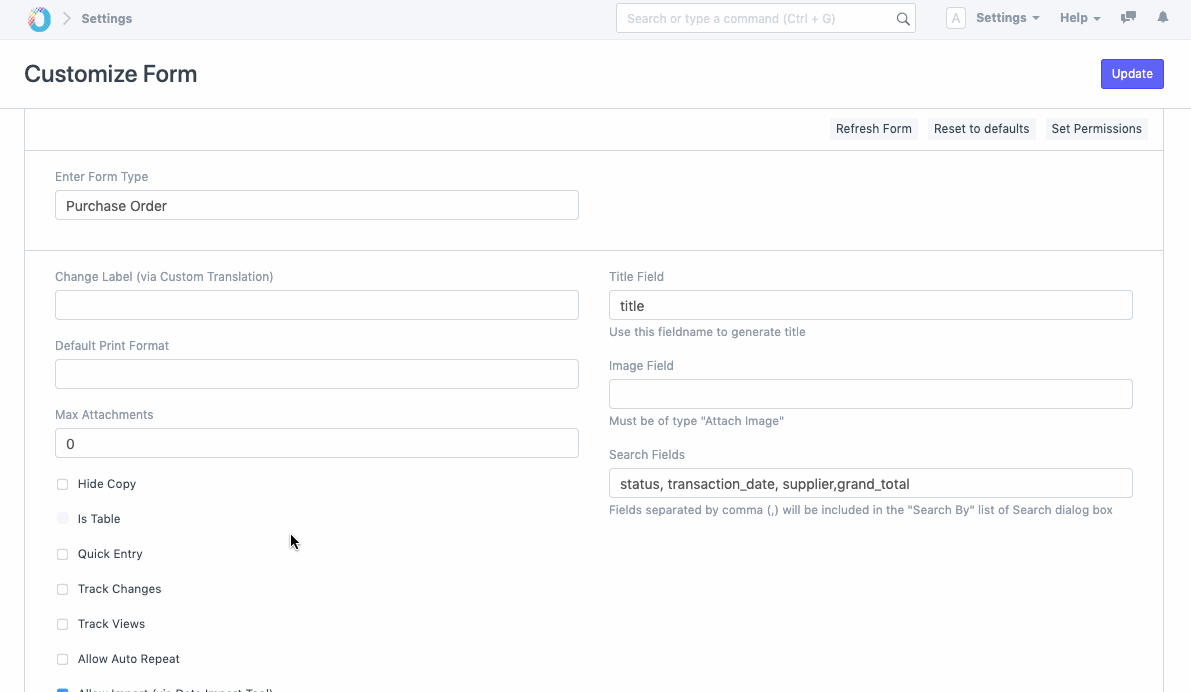Select Help in the menu bar
The width and height of the screenshot is (1191, 692).
tap(1079, 17)
